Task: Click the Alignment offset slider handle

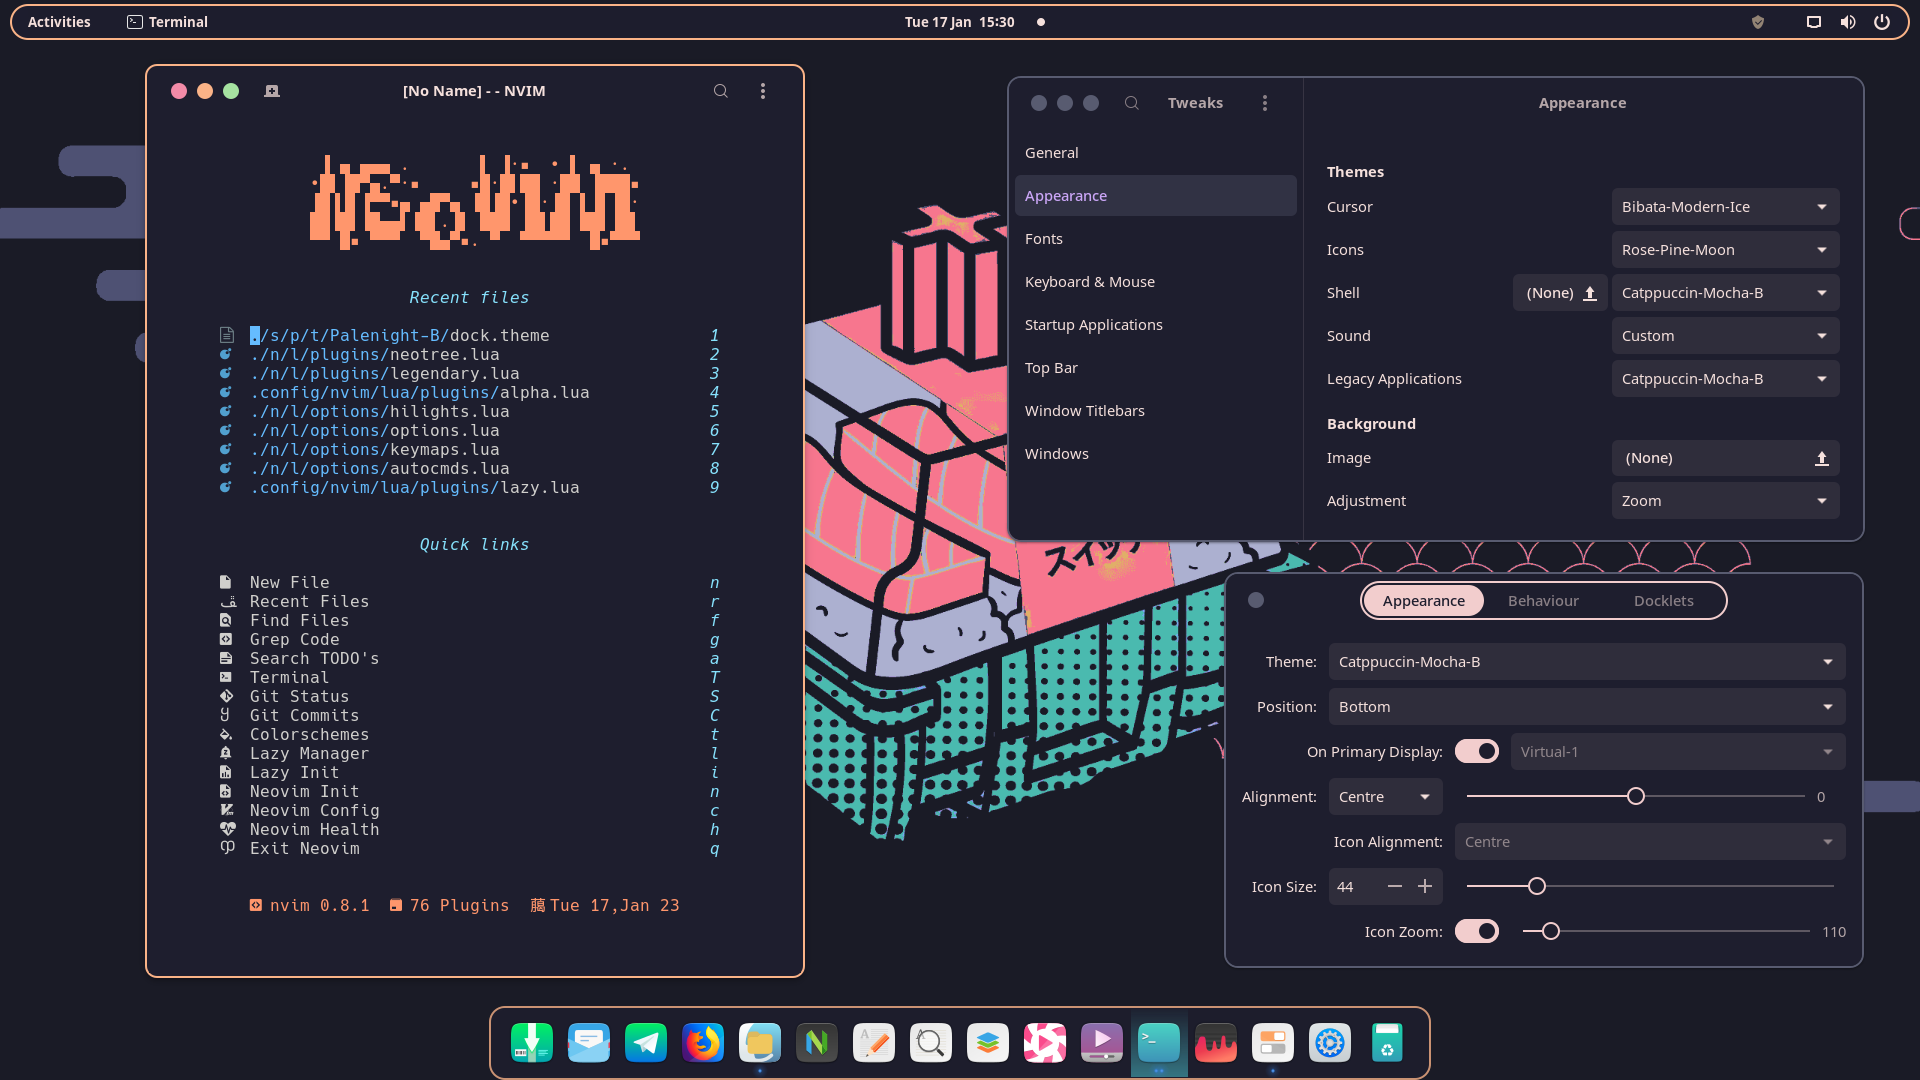Action: 1635,797
